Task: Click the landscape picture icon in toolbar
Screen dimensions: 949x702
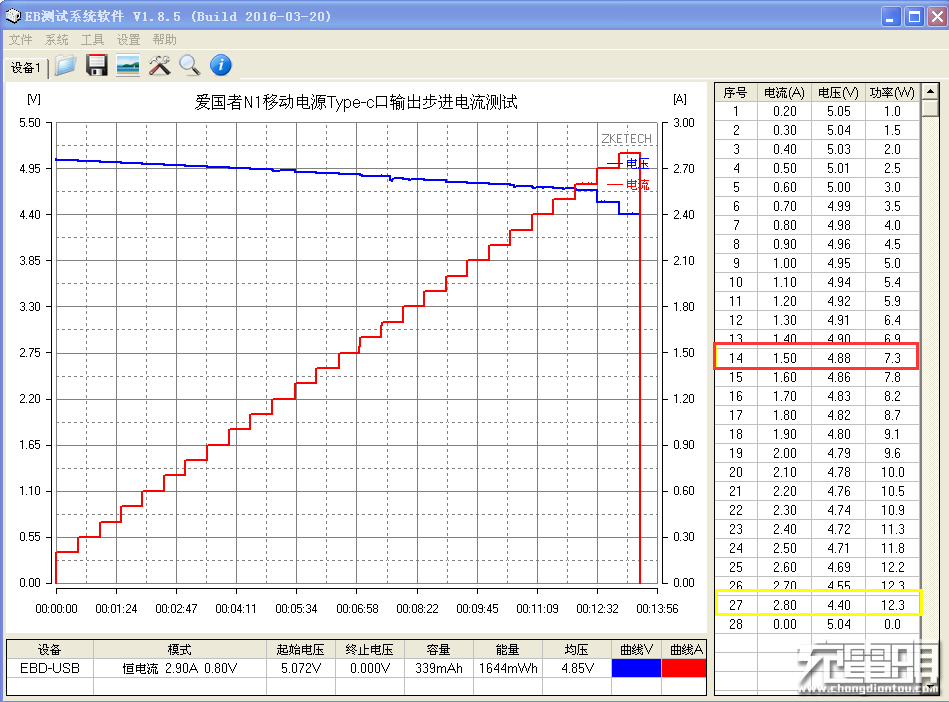Action: (x=128, y=66)
